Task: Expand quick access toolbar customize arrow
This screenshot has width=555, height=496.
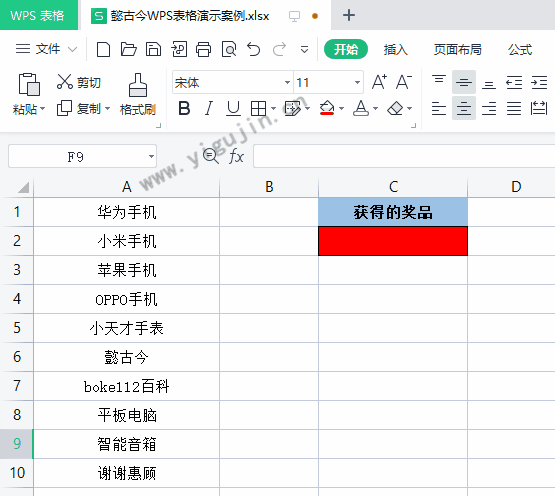Action: 304,50
